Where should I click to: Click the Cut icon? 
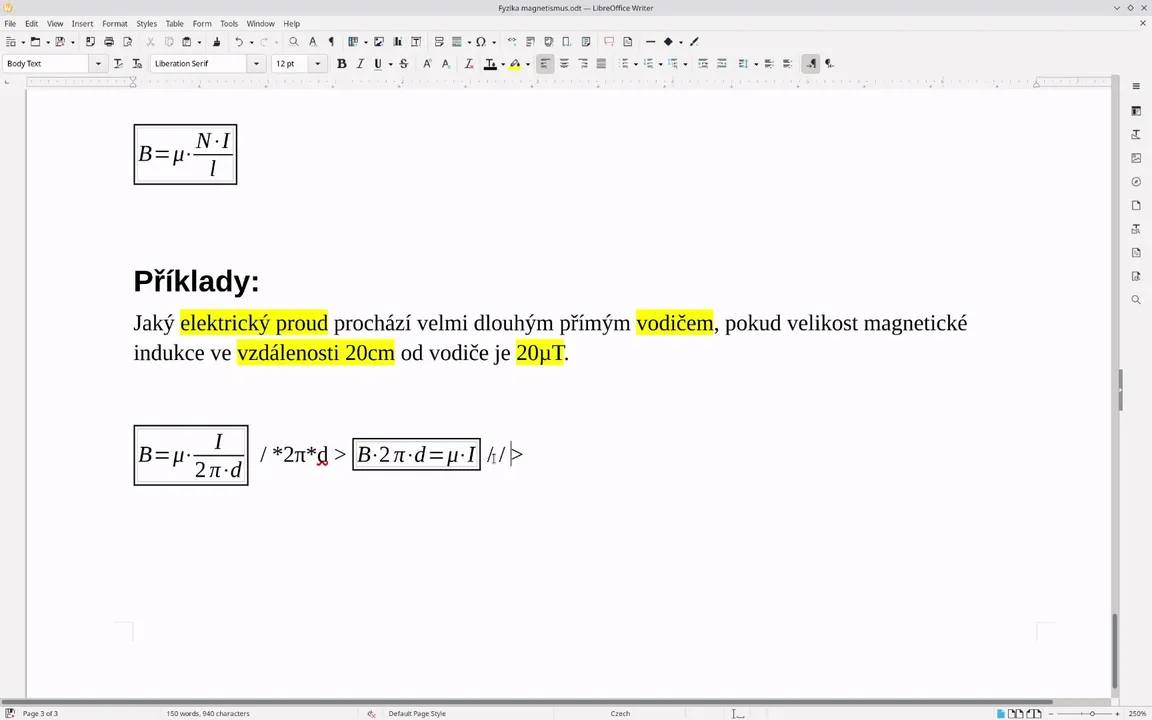click(x=150, y=42)
